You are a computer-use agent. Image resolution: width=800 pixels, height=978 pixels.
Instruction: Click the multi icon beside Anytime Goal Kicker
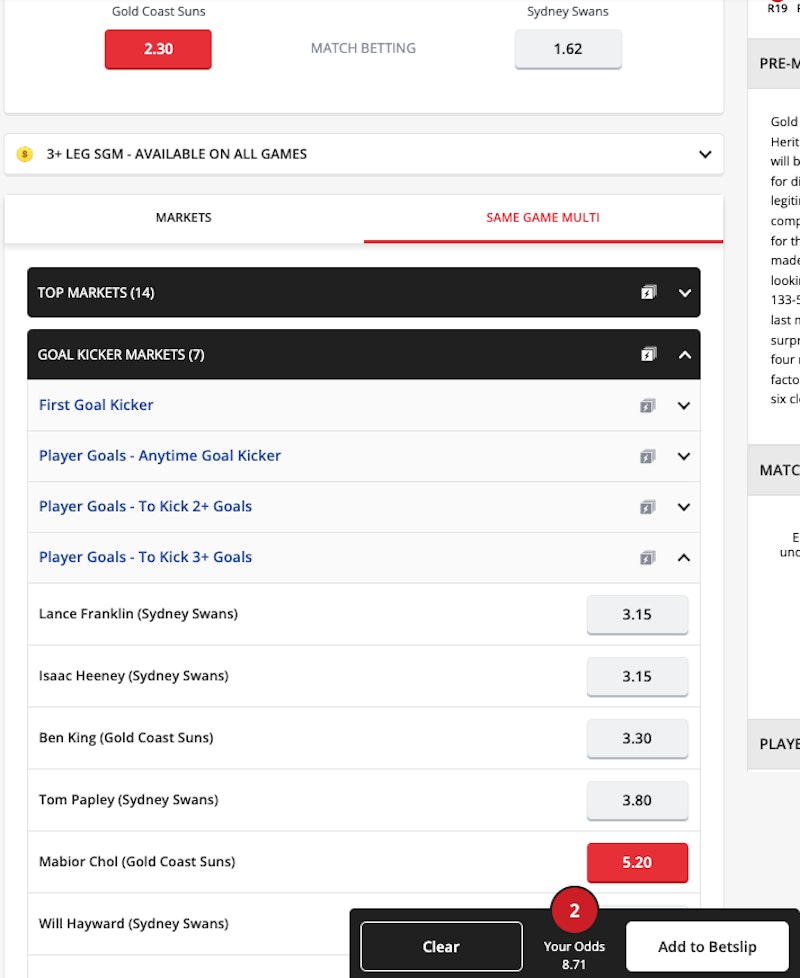pyautogui.click(x=647, y=457)
